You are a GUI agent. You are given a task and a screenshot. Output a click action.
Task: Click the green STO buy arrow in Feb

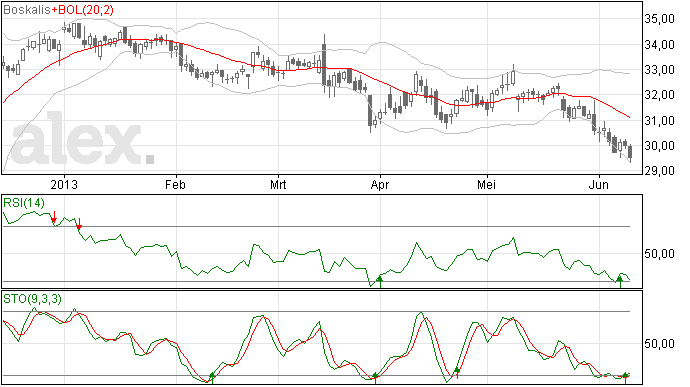coord(212,378)
